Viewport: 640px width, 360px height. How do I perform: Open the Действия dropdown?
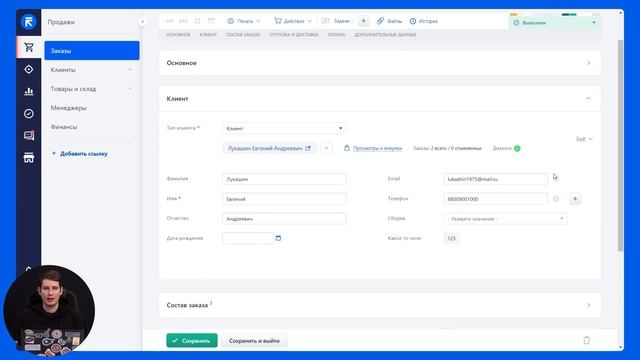coord(293,21)
